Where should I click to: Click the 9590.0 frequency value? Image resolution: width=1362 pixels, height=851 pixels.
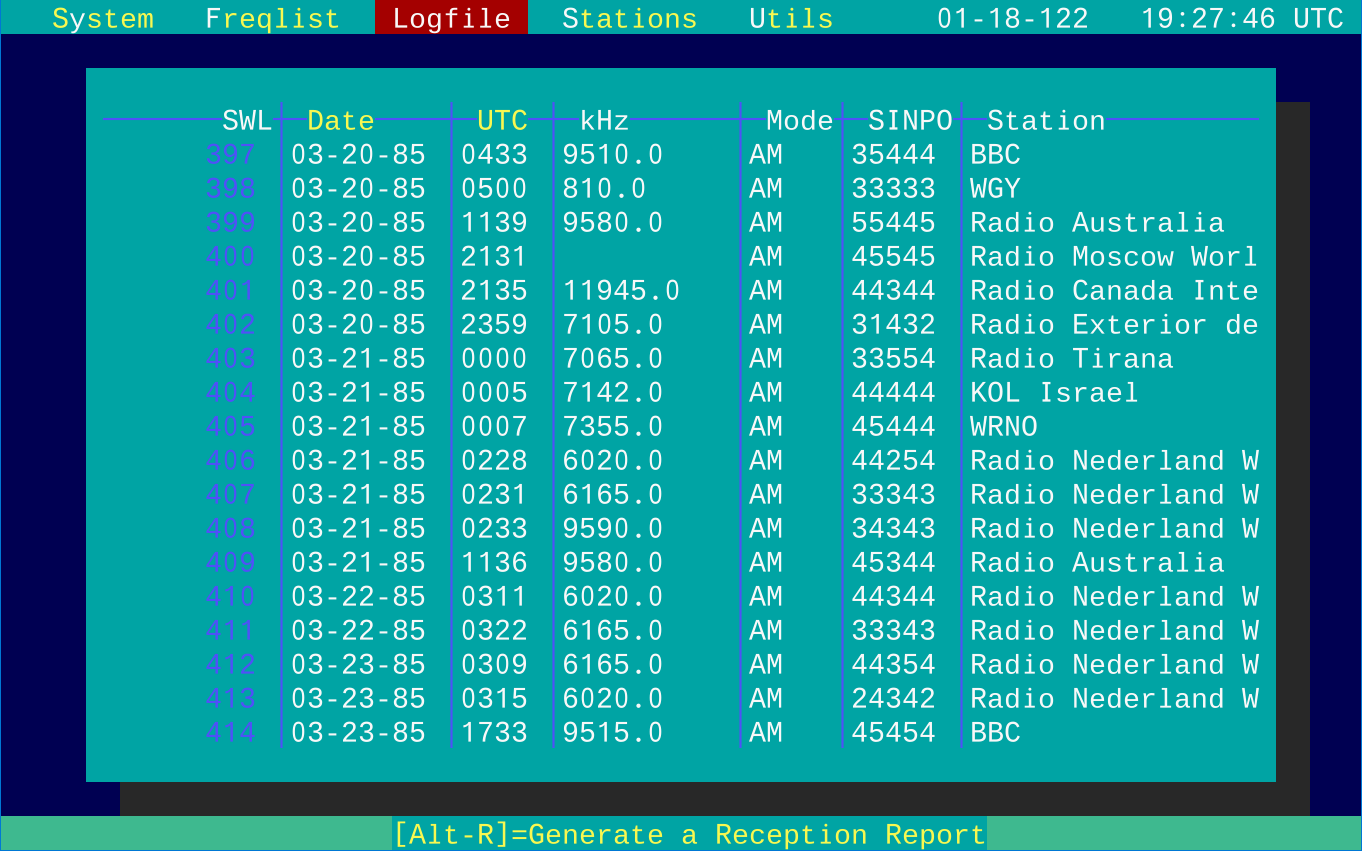613,529
